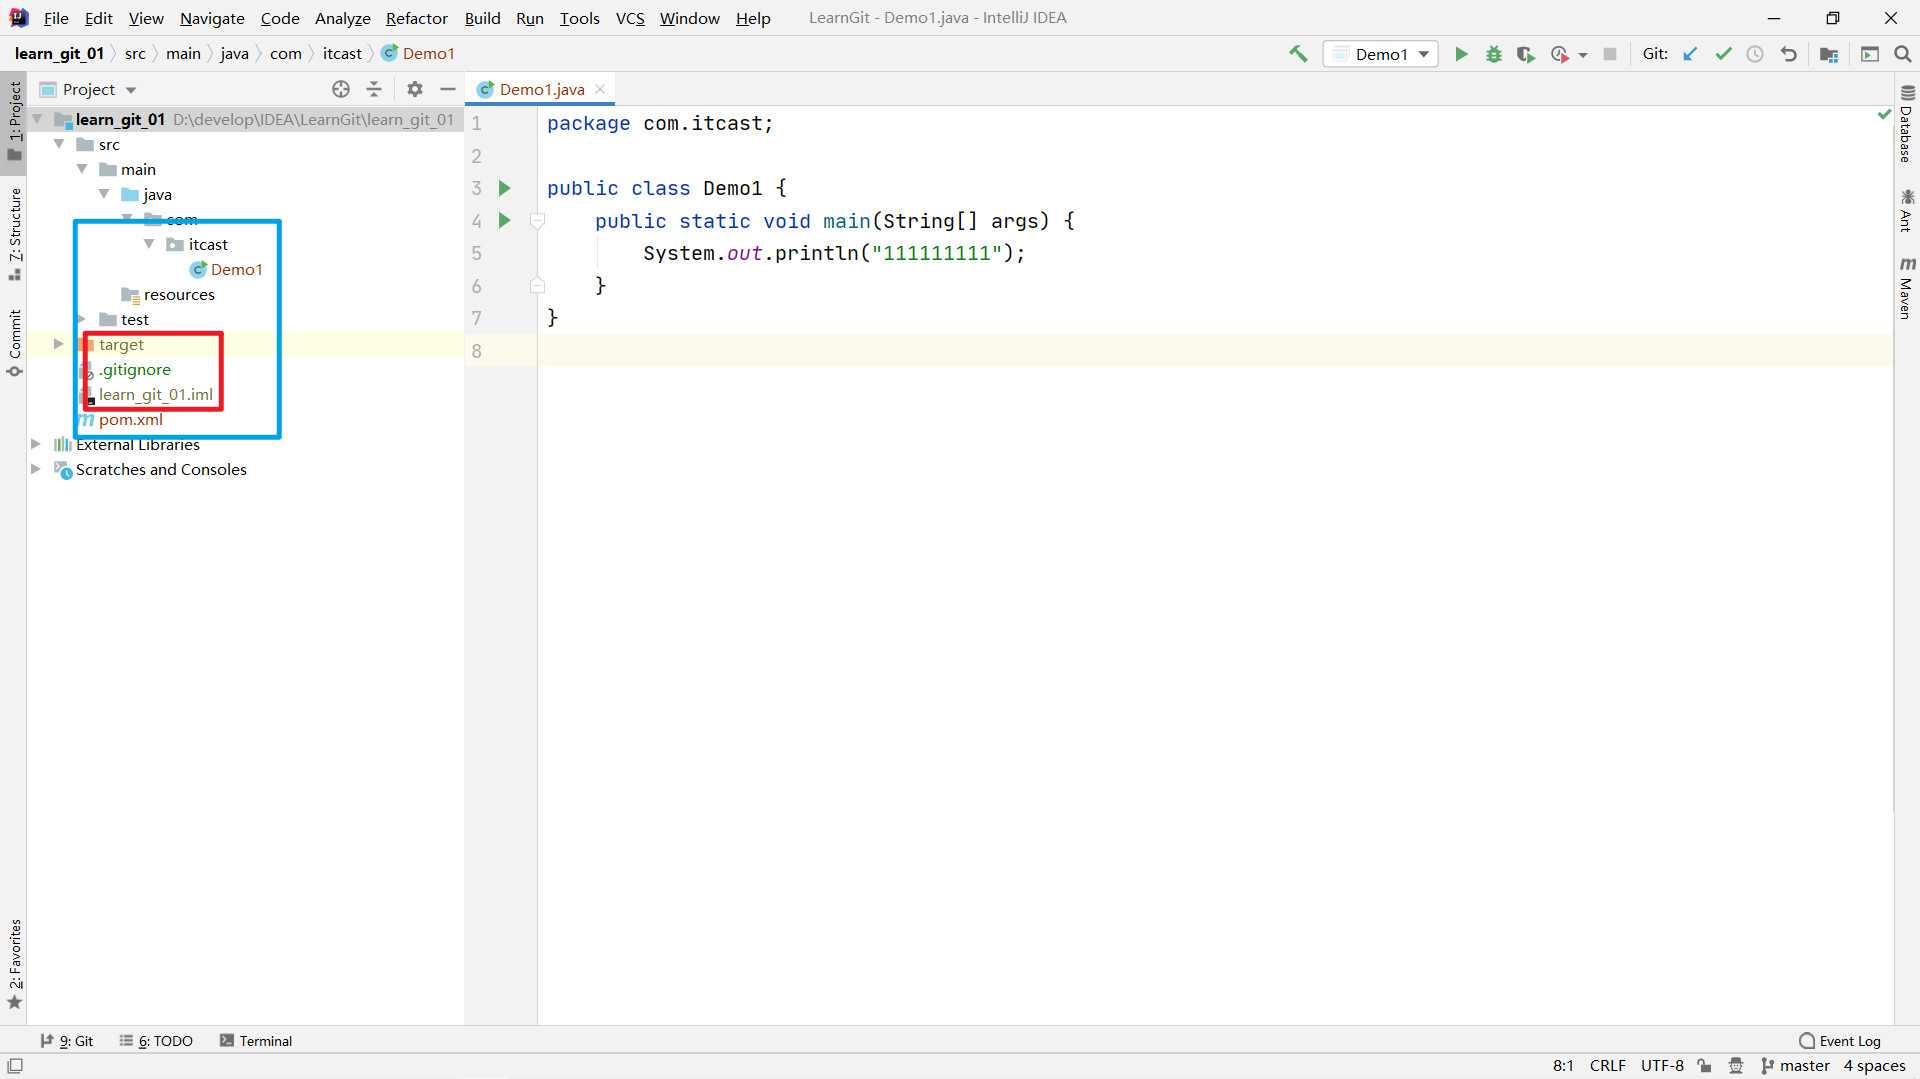Image resolution: width=1920 pixels, height=1079 pixels.
Task: Click the 4 spaces indent setting
Action: pos(1874,1066)
